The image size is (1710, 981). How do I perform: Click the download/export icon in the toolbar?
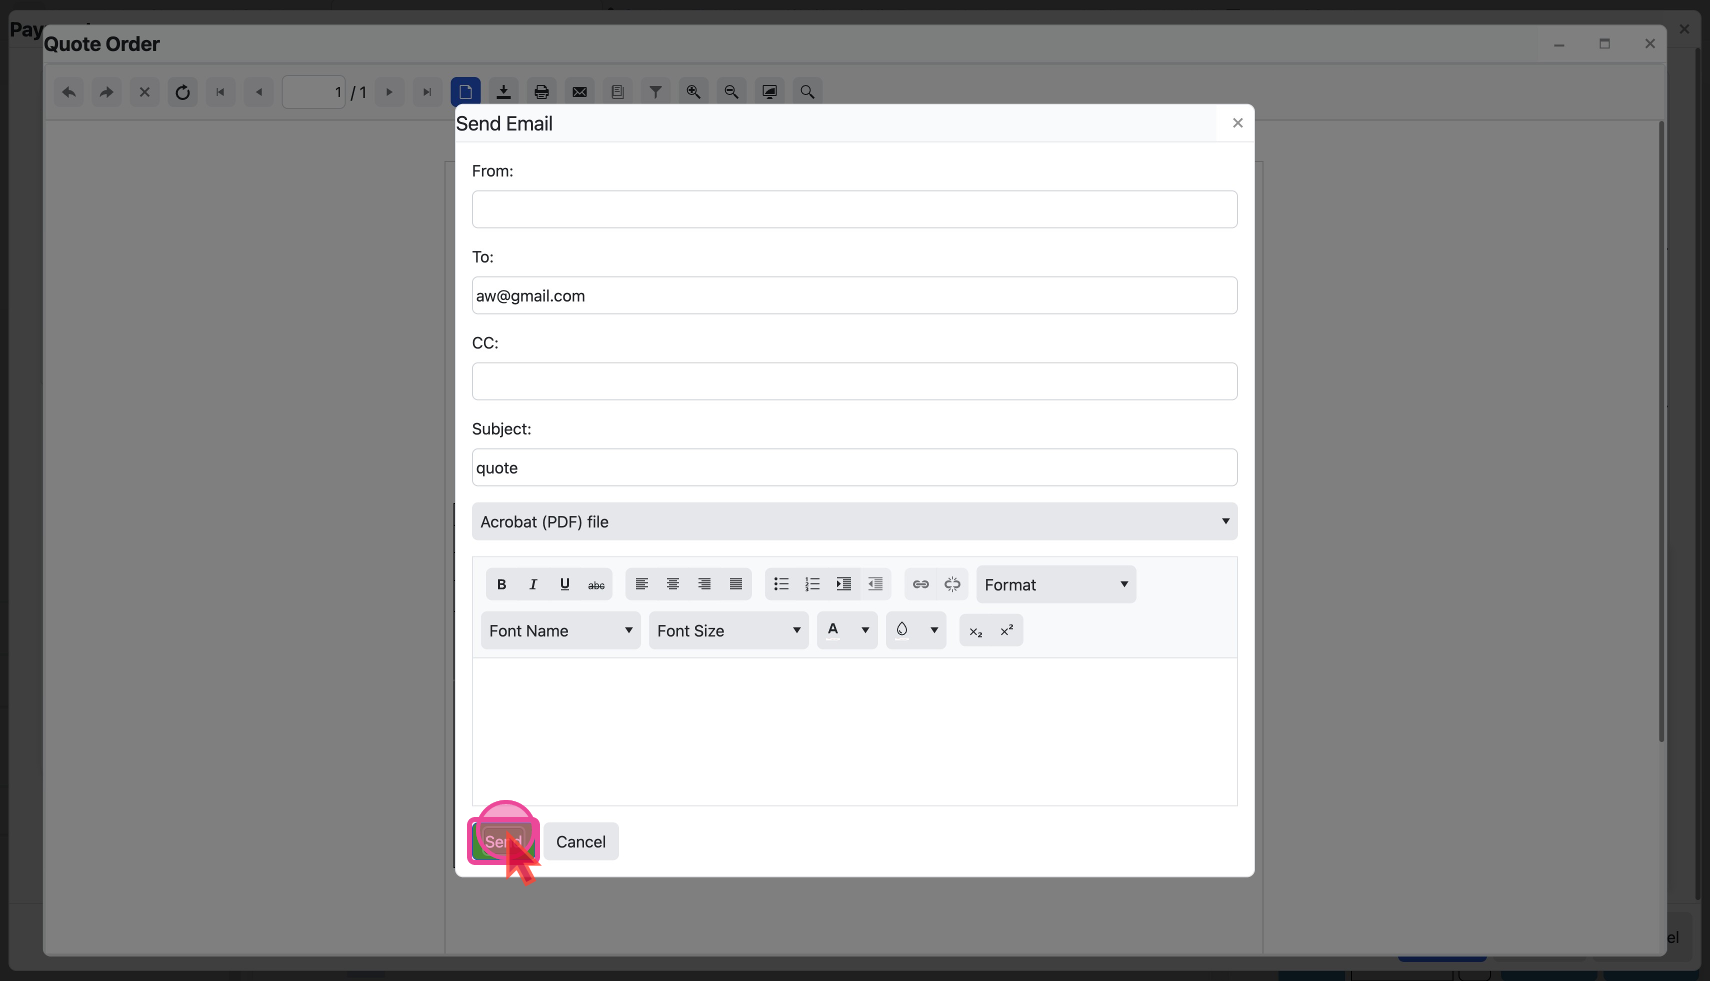tap(503, 91)
